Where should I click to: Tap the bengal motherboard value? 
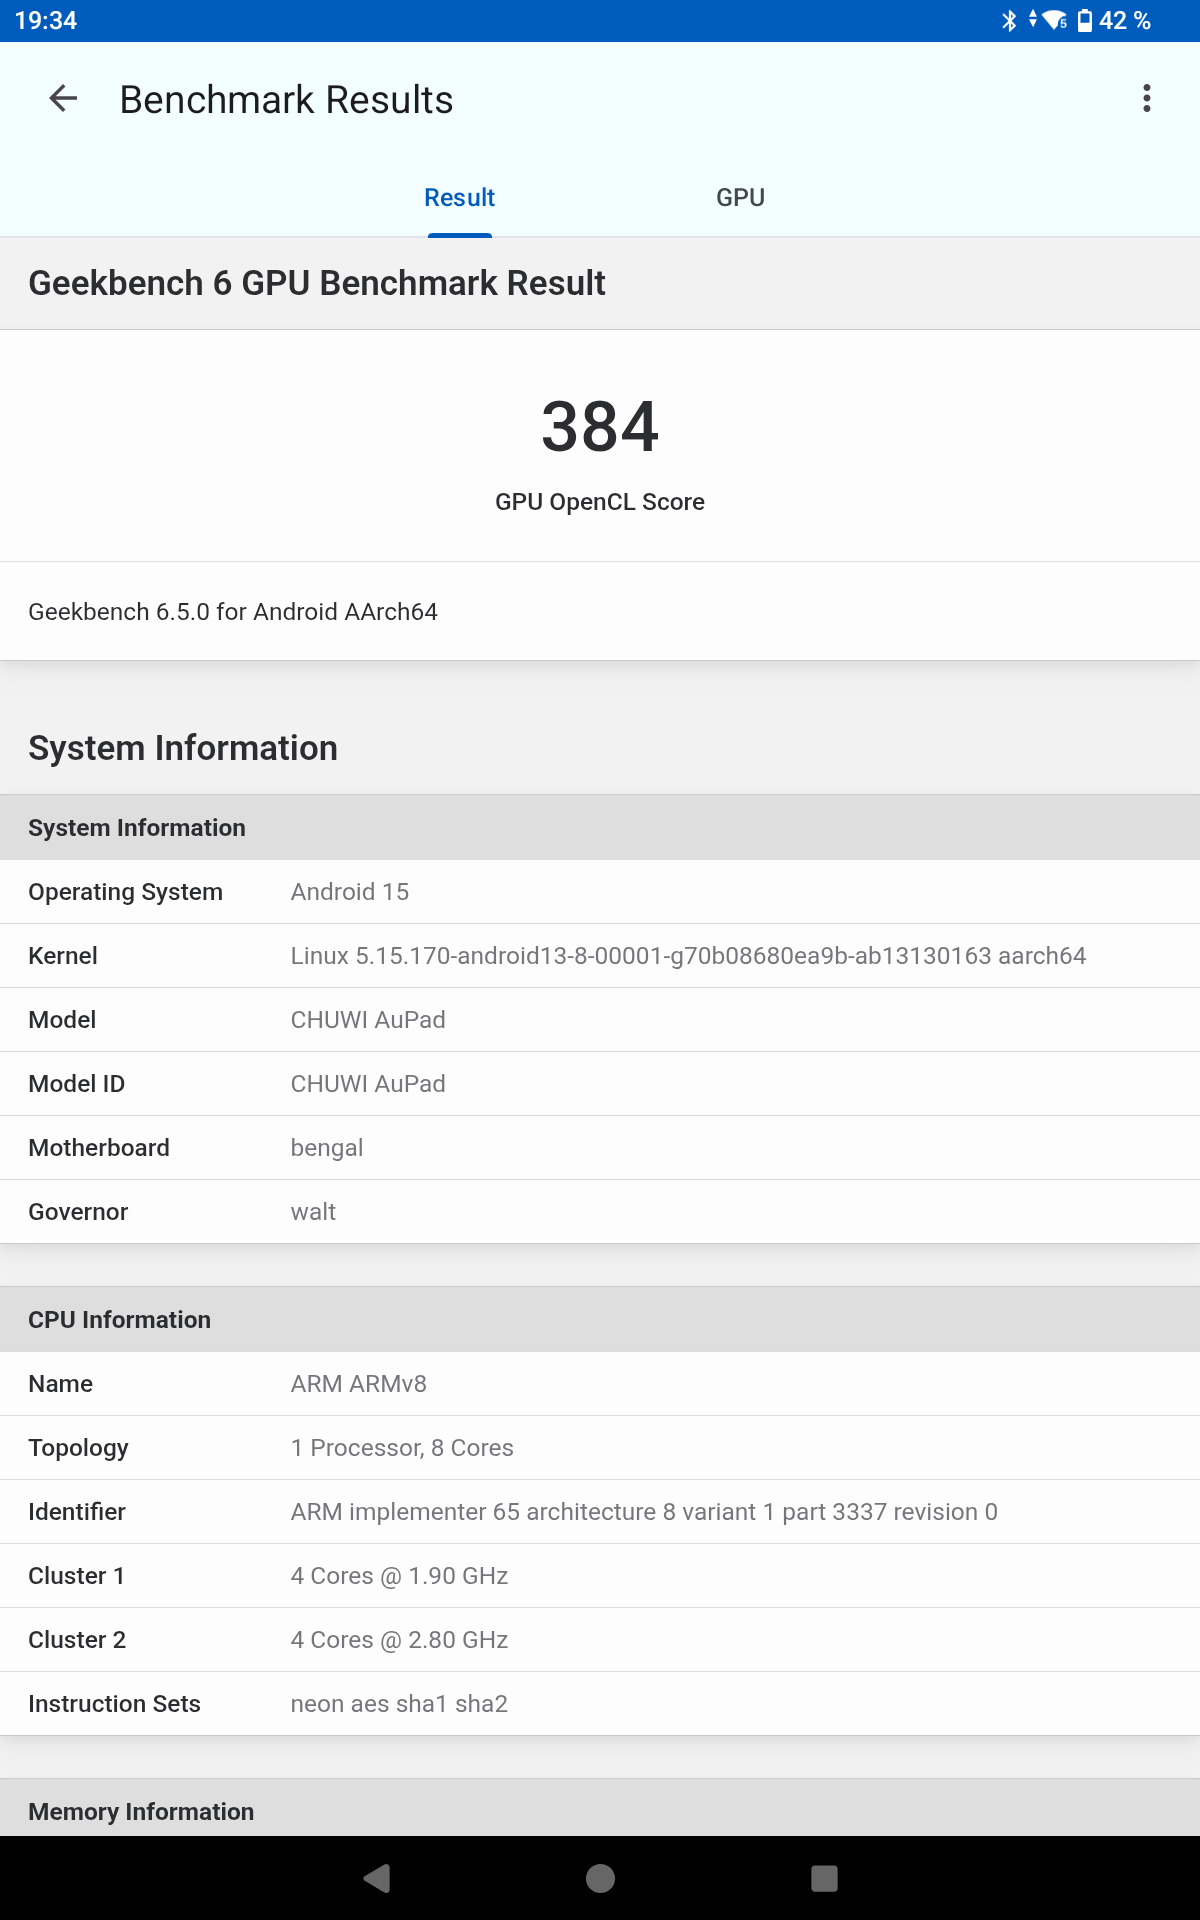click(x=327, y=1148)
